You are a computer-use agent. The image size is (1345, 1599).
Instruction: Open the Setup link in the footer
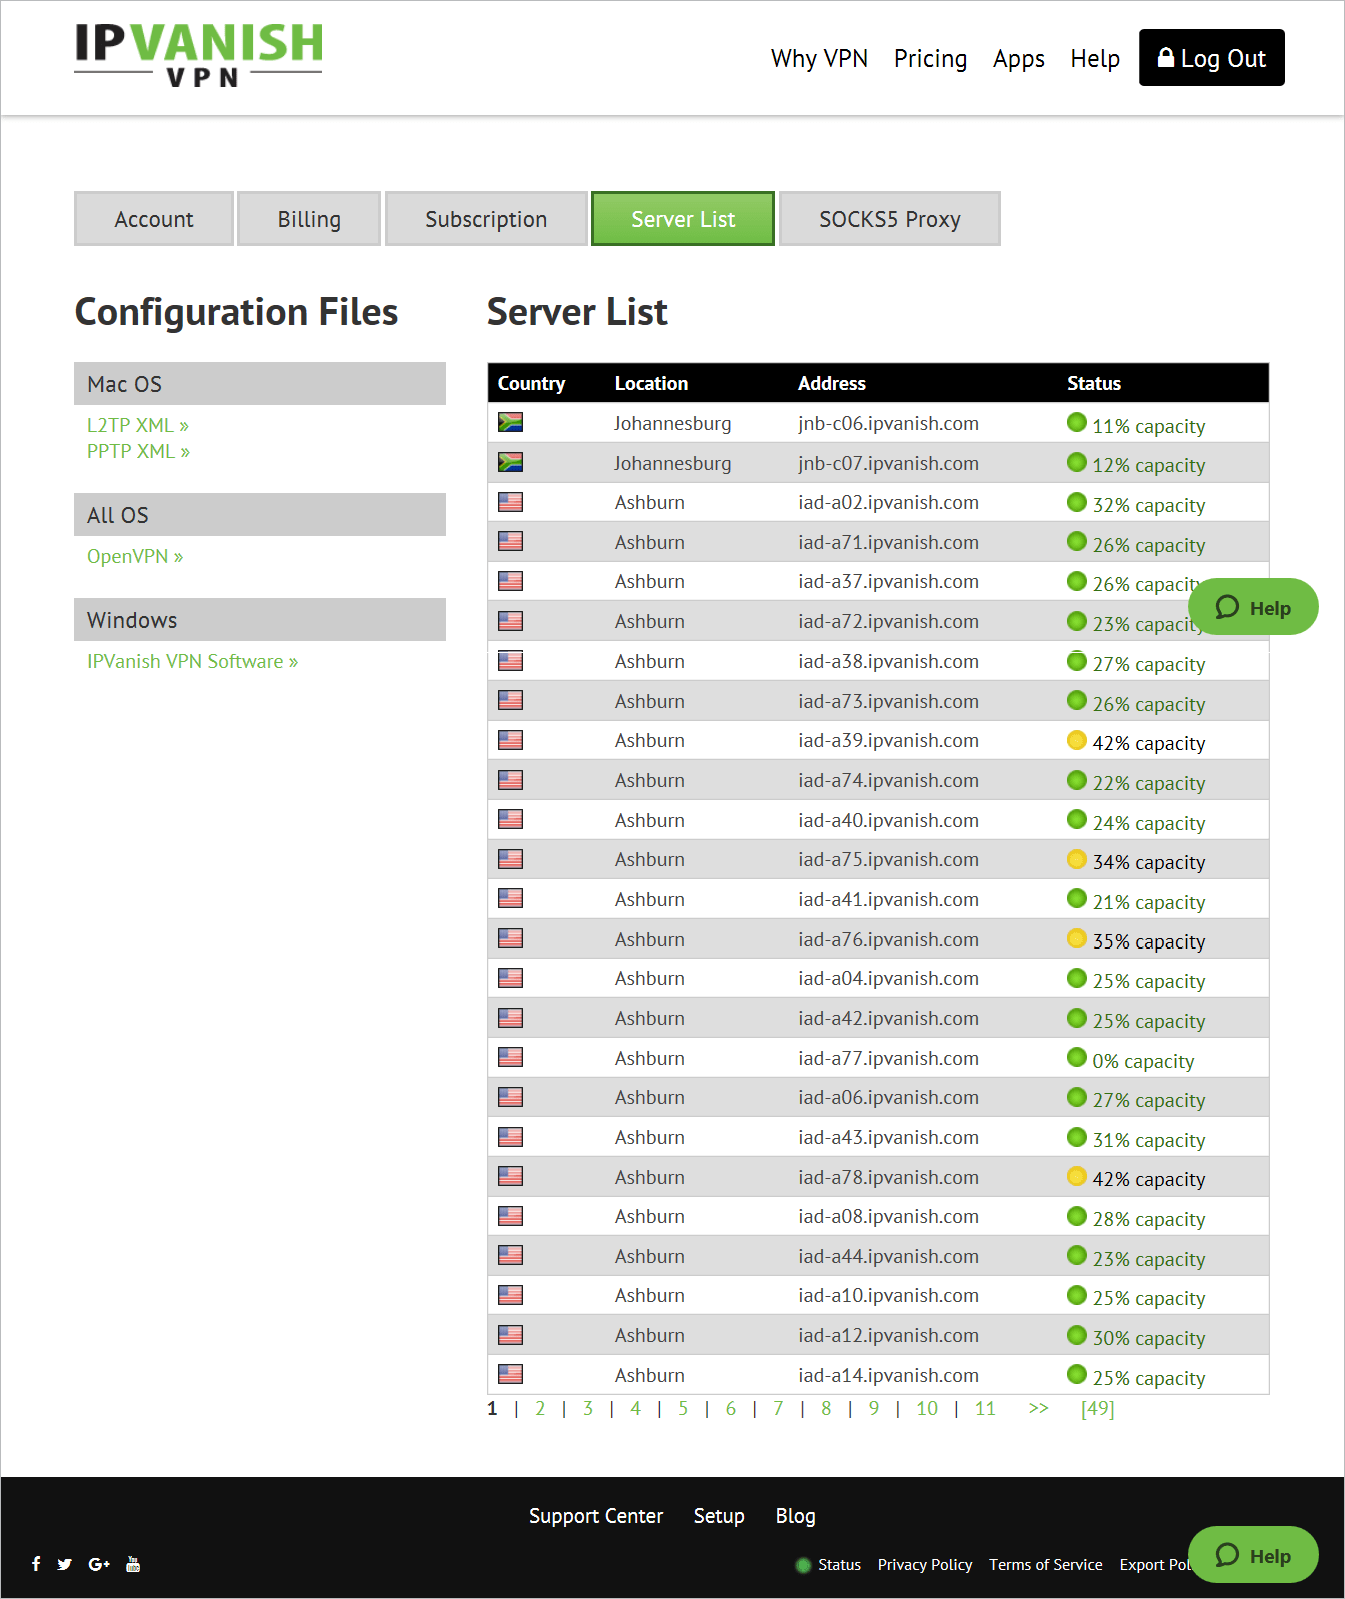tap(719, 1516)
